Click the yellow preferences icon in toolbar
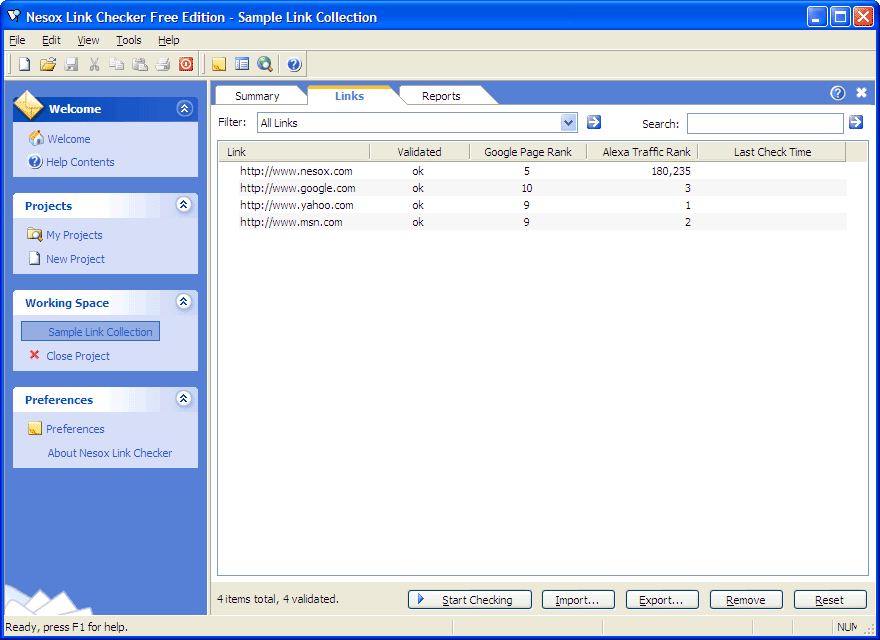Screen dimensions: 880x640 pyautogui.click(x=219, y=64)
